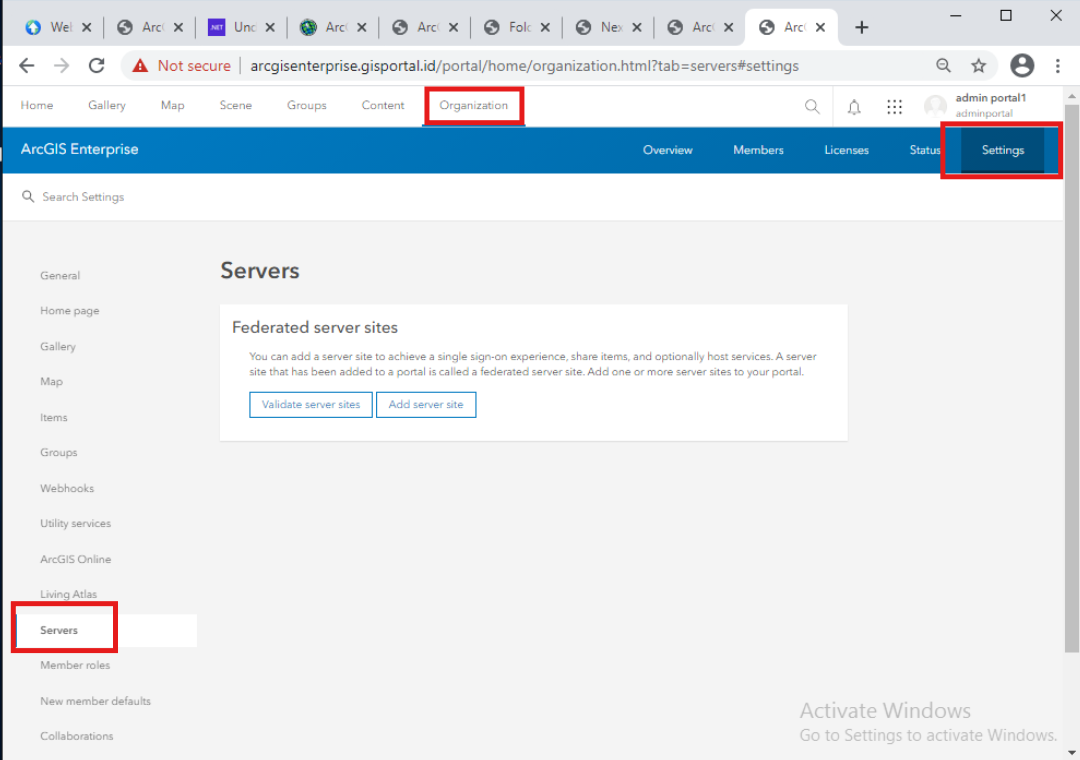Reload the page with refresh icon
Viewport: 1080px width, 760px height.
(x=96, y=65)
